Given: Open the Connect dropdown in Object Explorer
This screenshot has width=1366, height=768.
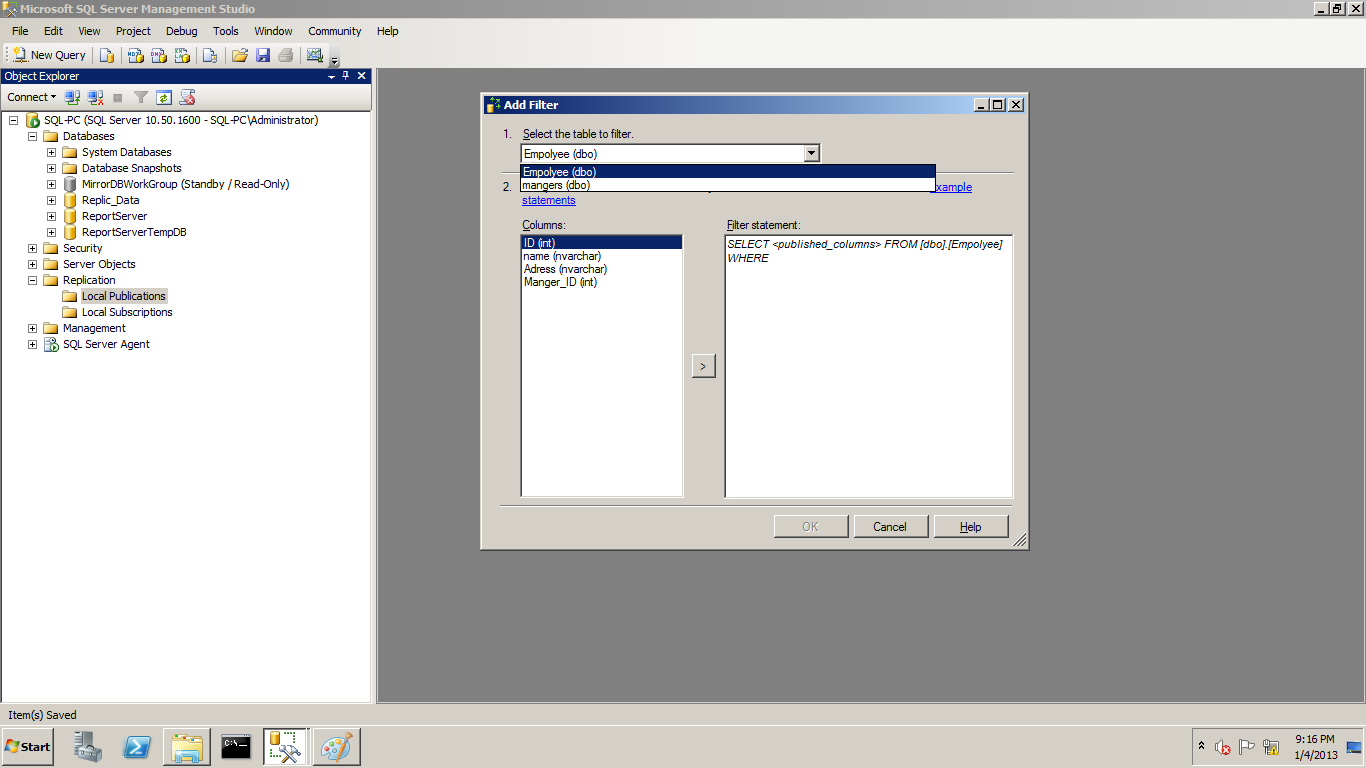Looking at the screenshot, I should coord(32,97).
